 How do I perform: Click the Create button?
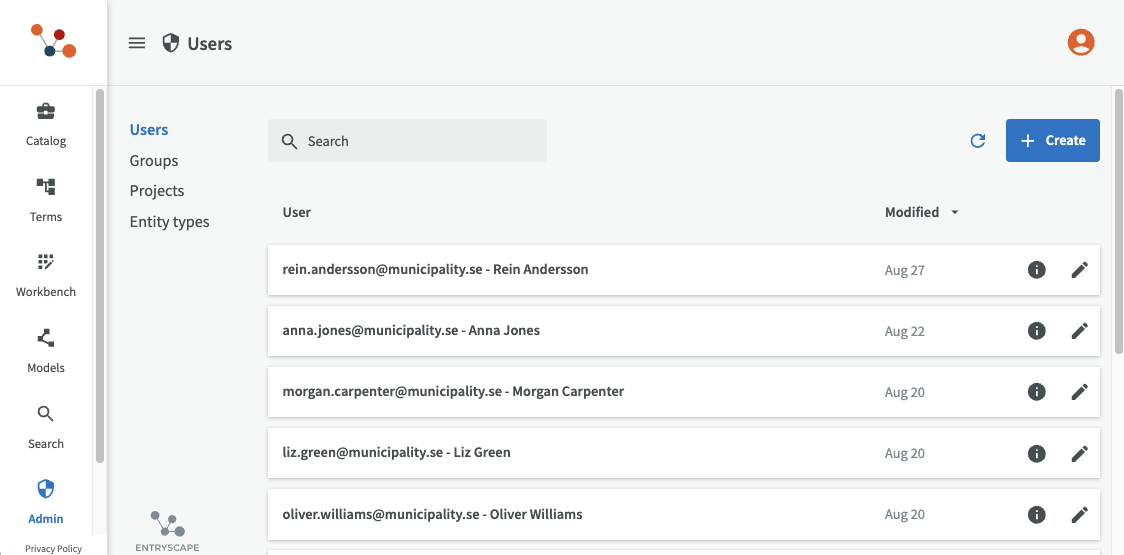pyautogui.click(x=1052, y=141)
